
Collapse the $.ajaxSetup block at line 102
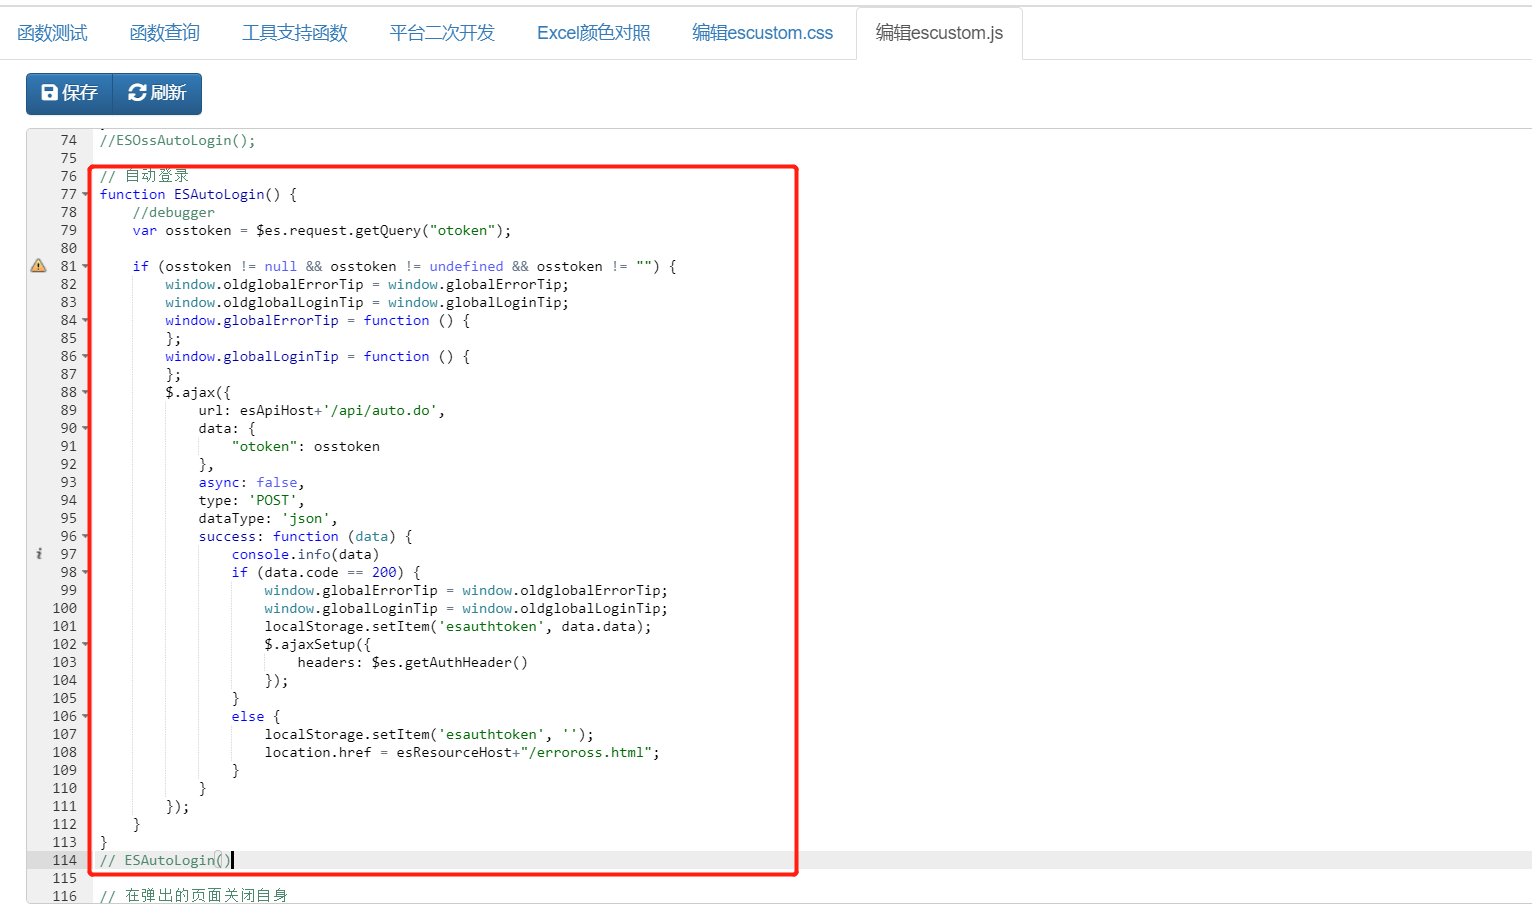[x=86, y=645]
